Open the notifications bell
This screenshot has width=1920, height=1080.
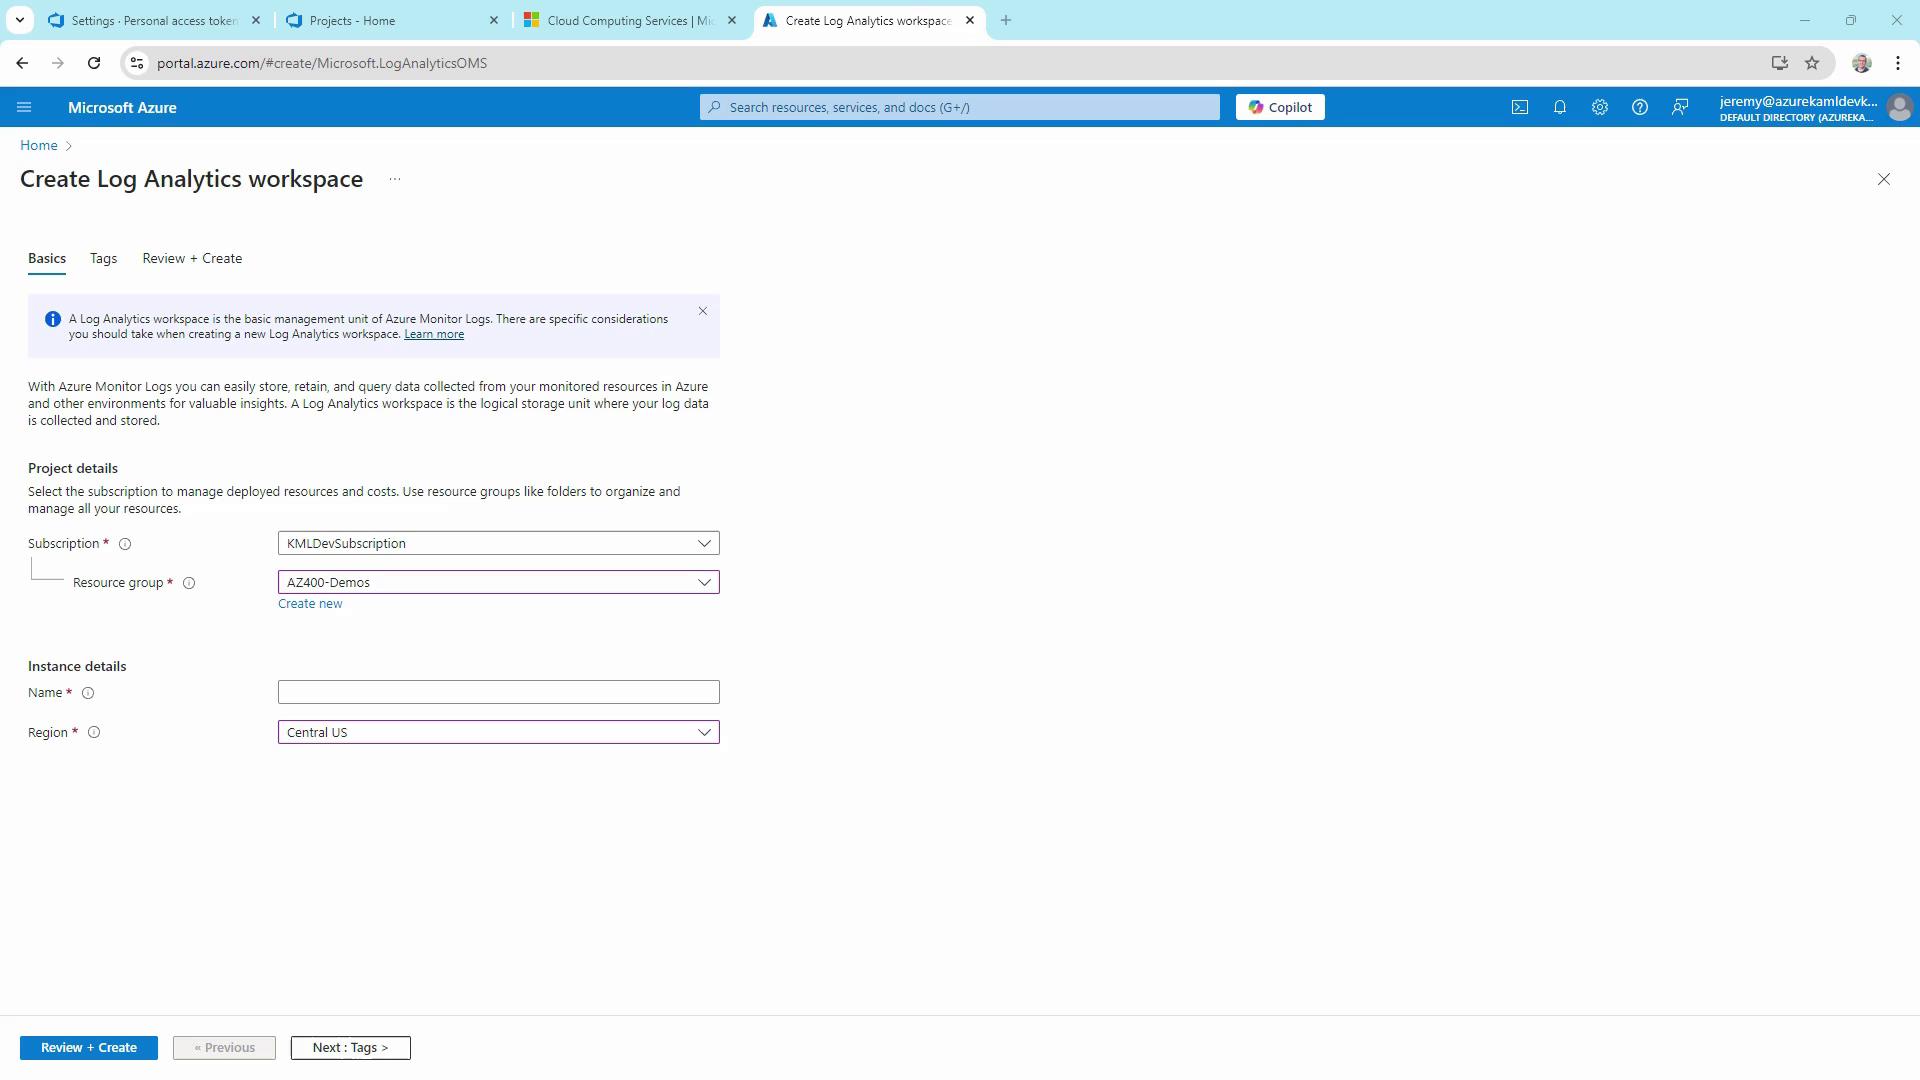click(x=1559, y=107)
